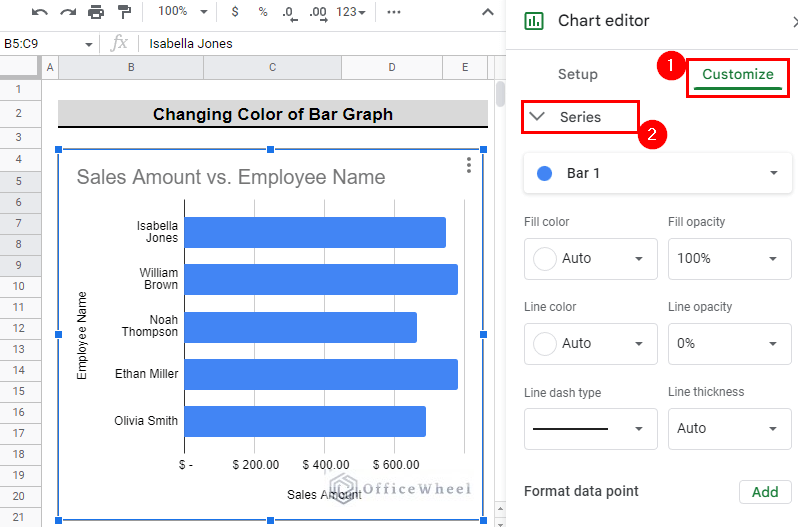Increase decimal places icon

[x=318, y=13]
